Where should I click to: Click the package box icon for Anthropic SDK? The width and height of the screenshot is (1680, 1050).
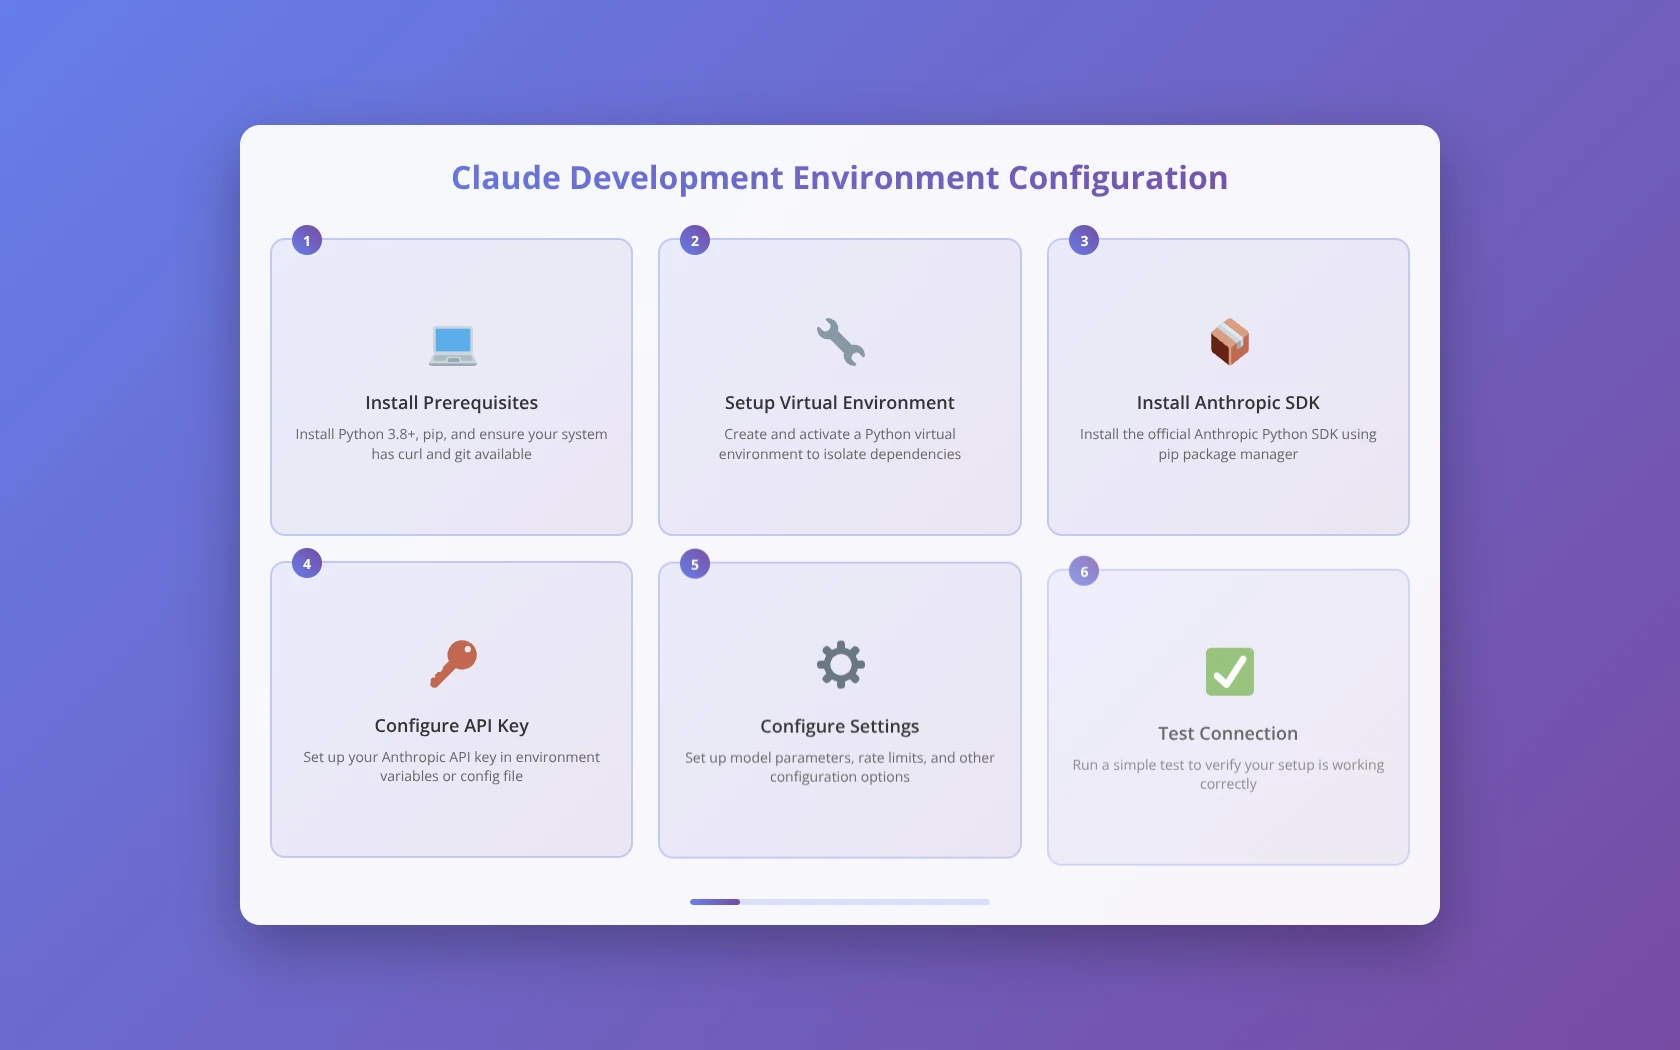click(1229, 342)
